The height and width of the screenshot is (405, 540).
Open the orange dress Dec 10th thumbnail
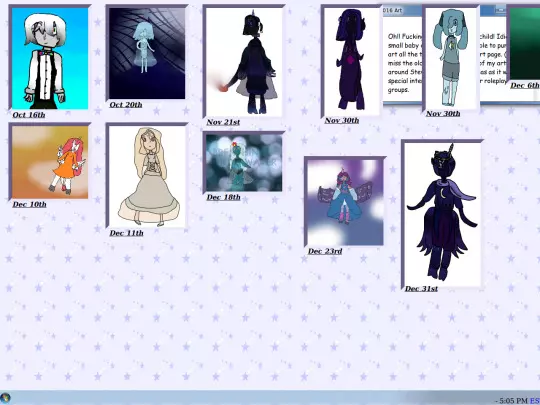coord(50,162)
